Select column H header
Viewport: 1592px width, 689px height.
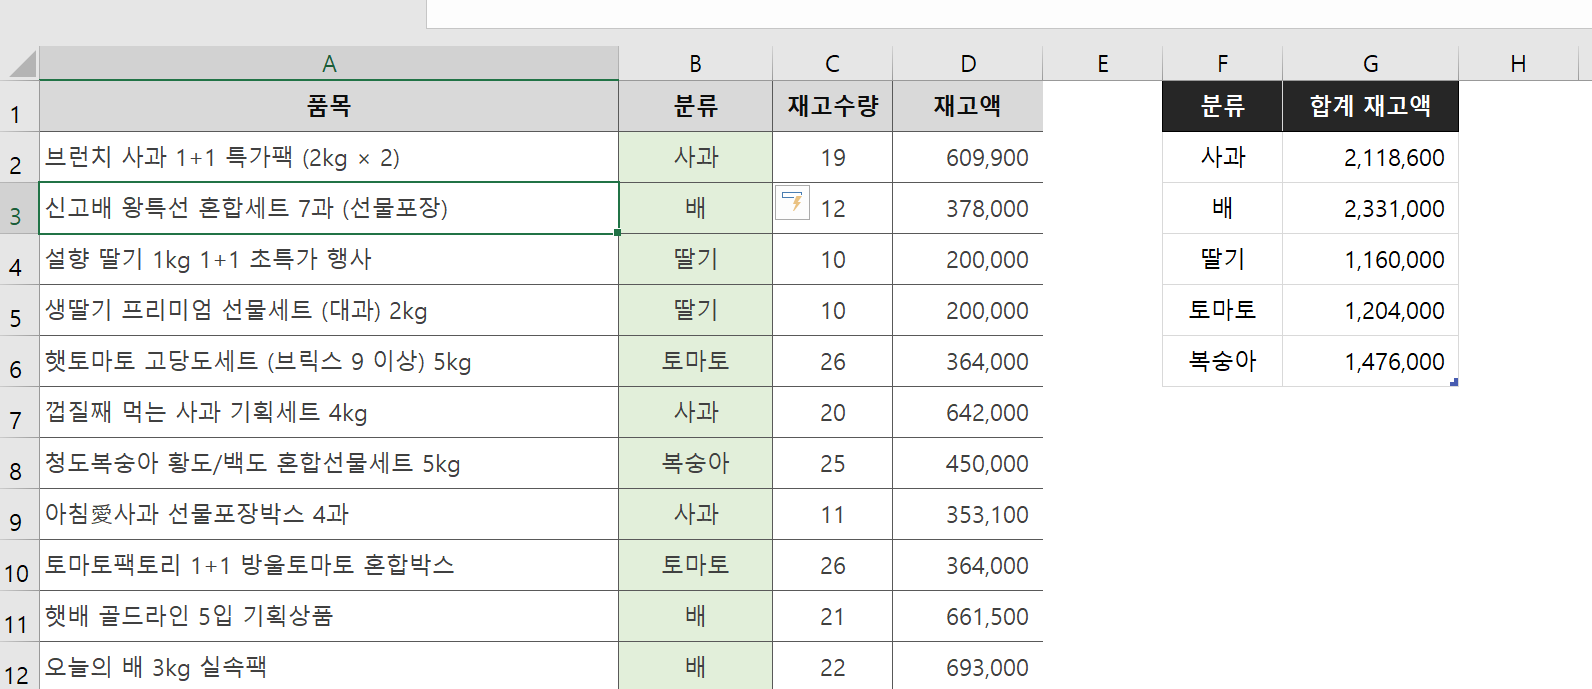1518,64
